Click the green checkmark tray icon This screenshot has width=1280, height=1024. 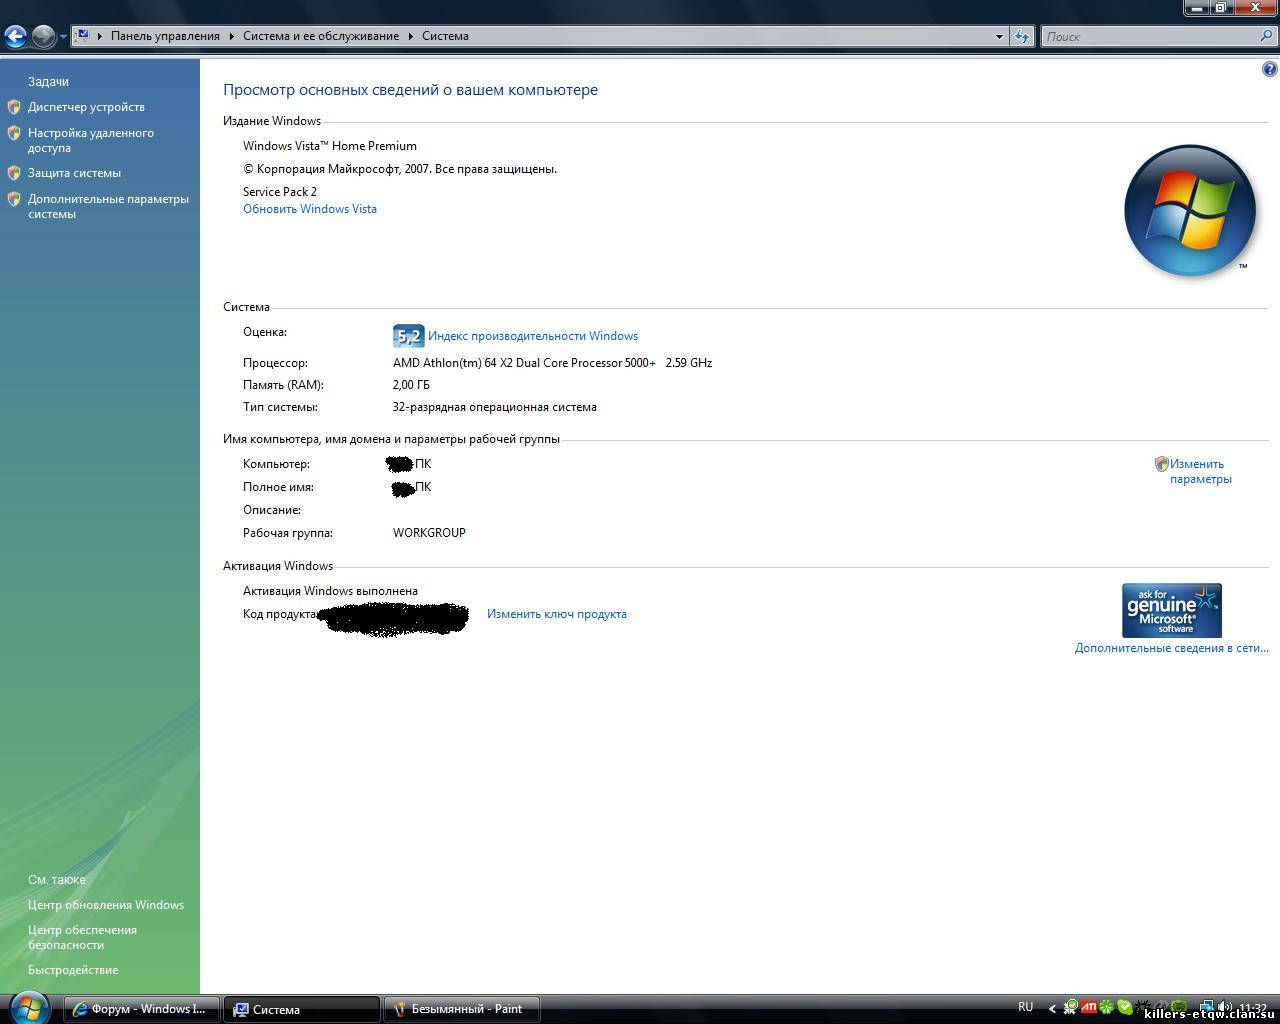tap(1125, 1007)
